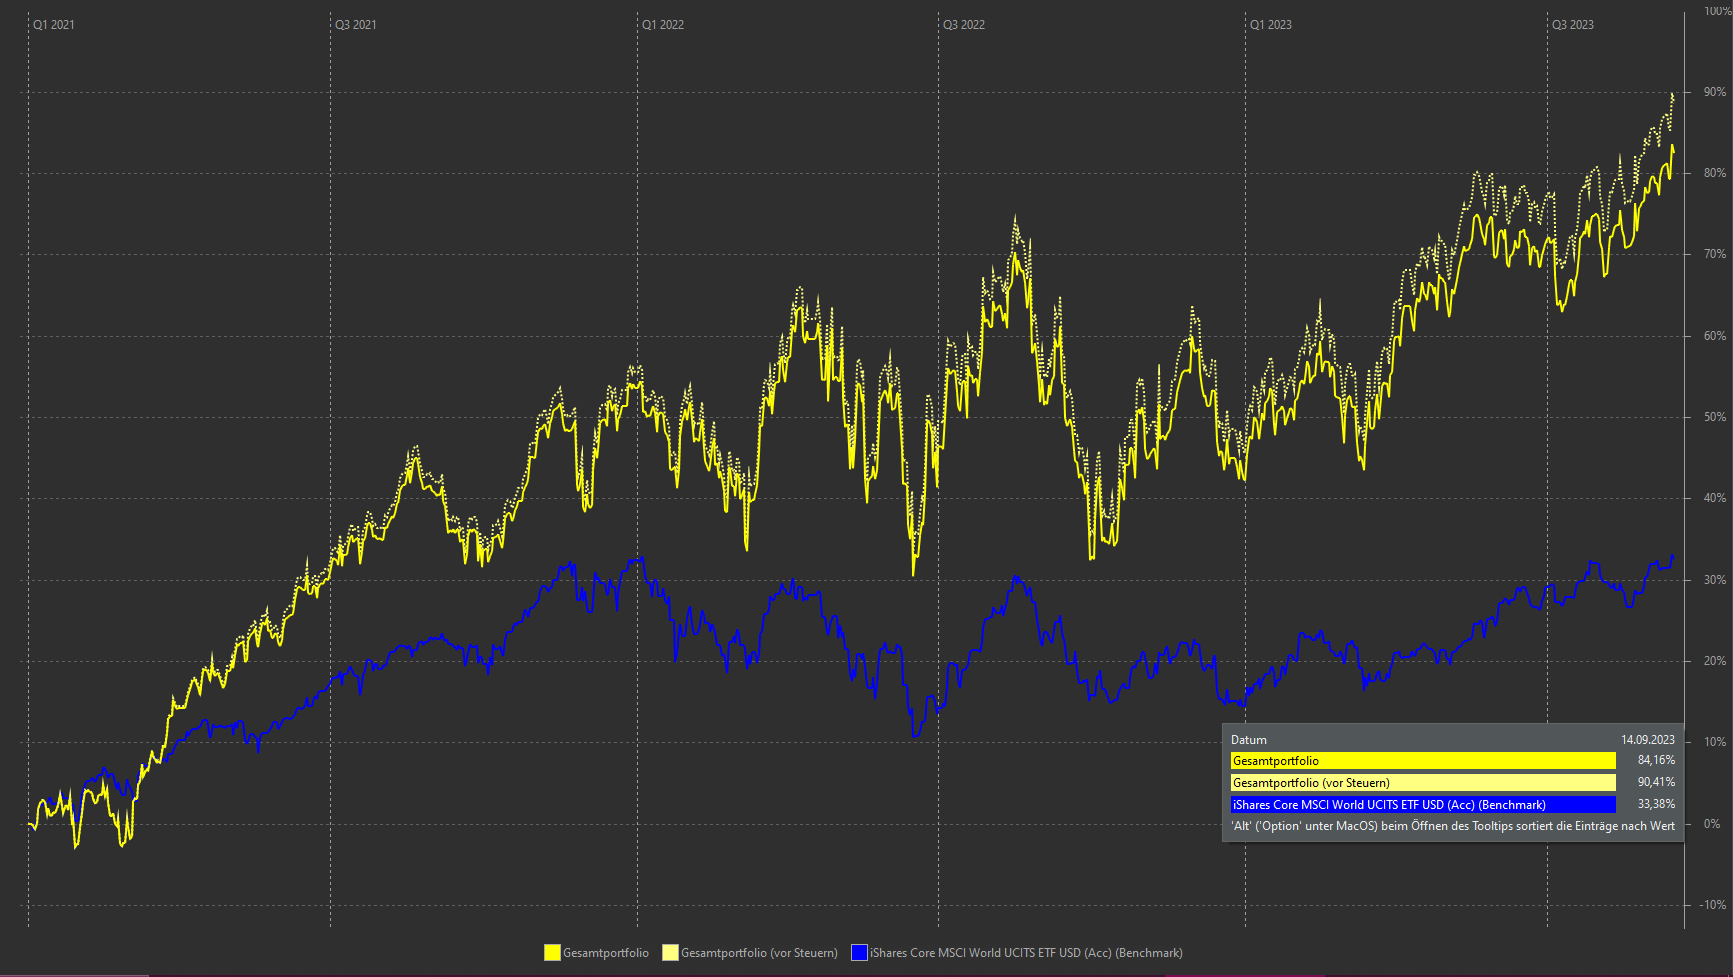The height and width of the screenshot is (977, 1733).
Task: Click the -10% label on the y-axis
Action: click(x=1713, y=905)
